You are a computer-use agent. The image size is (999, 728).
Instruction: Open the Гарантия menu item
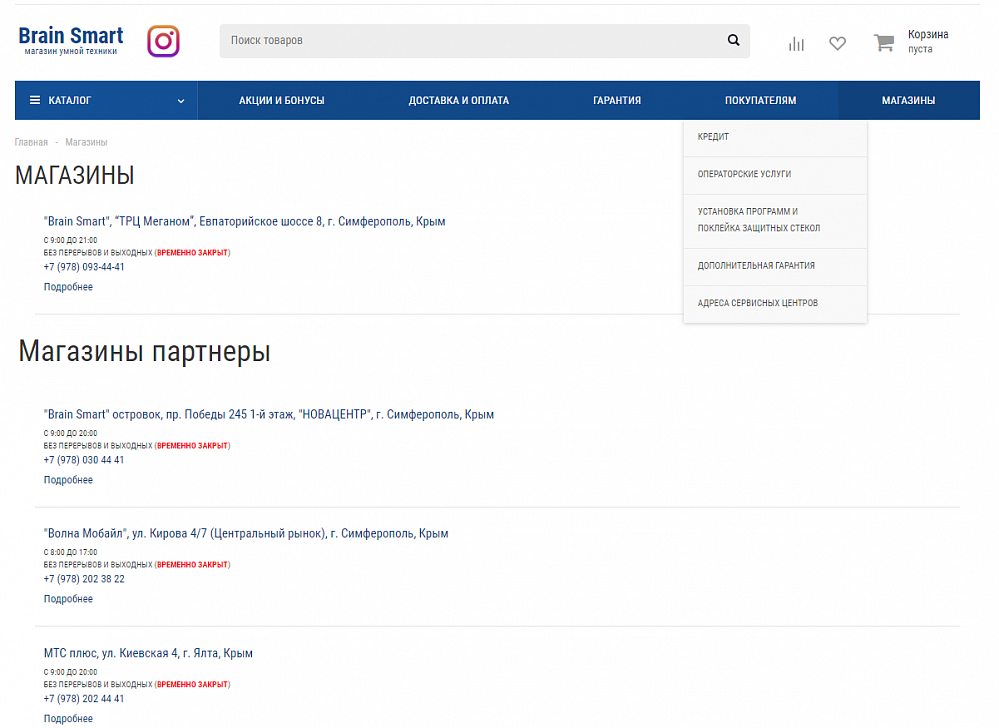pos(617,101)
